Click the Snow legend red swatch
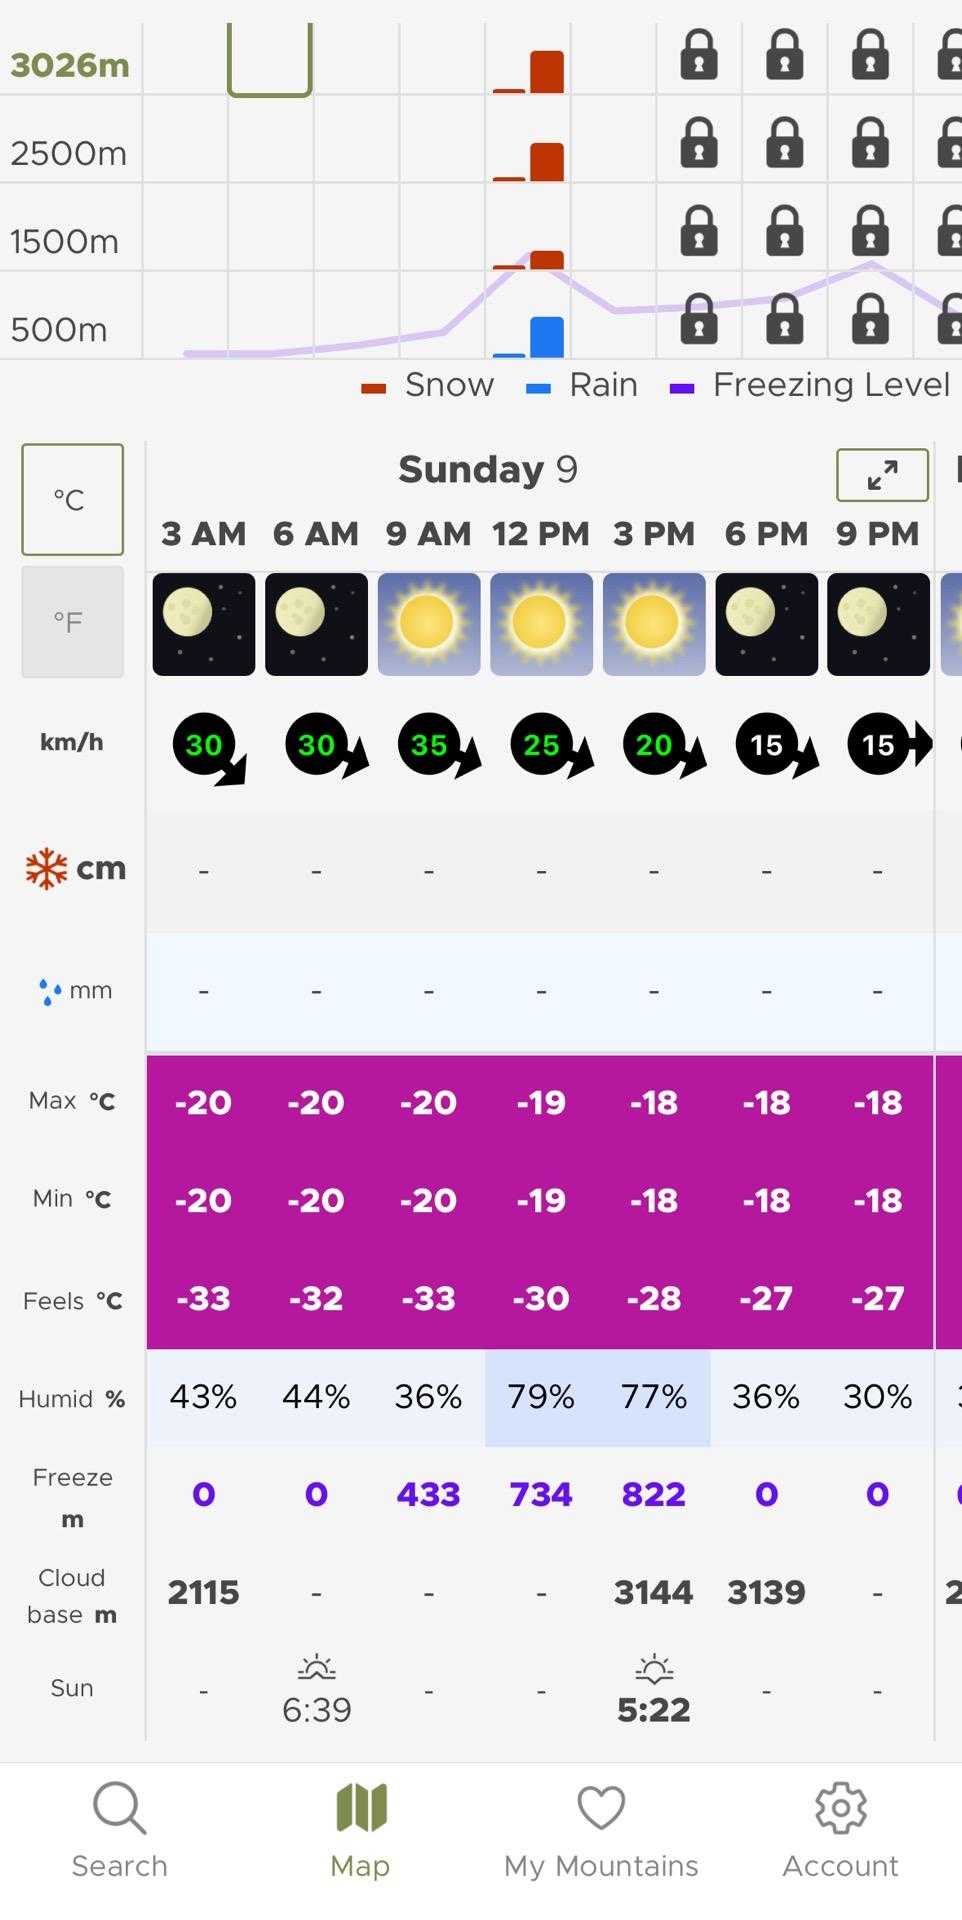The image size is (962, 1920). coord(374,388)
